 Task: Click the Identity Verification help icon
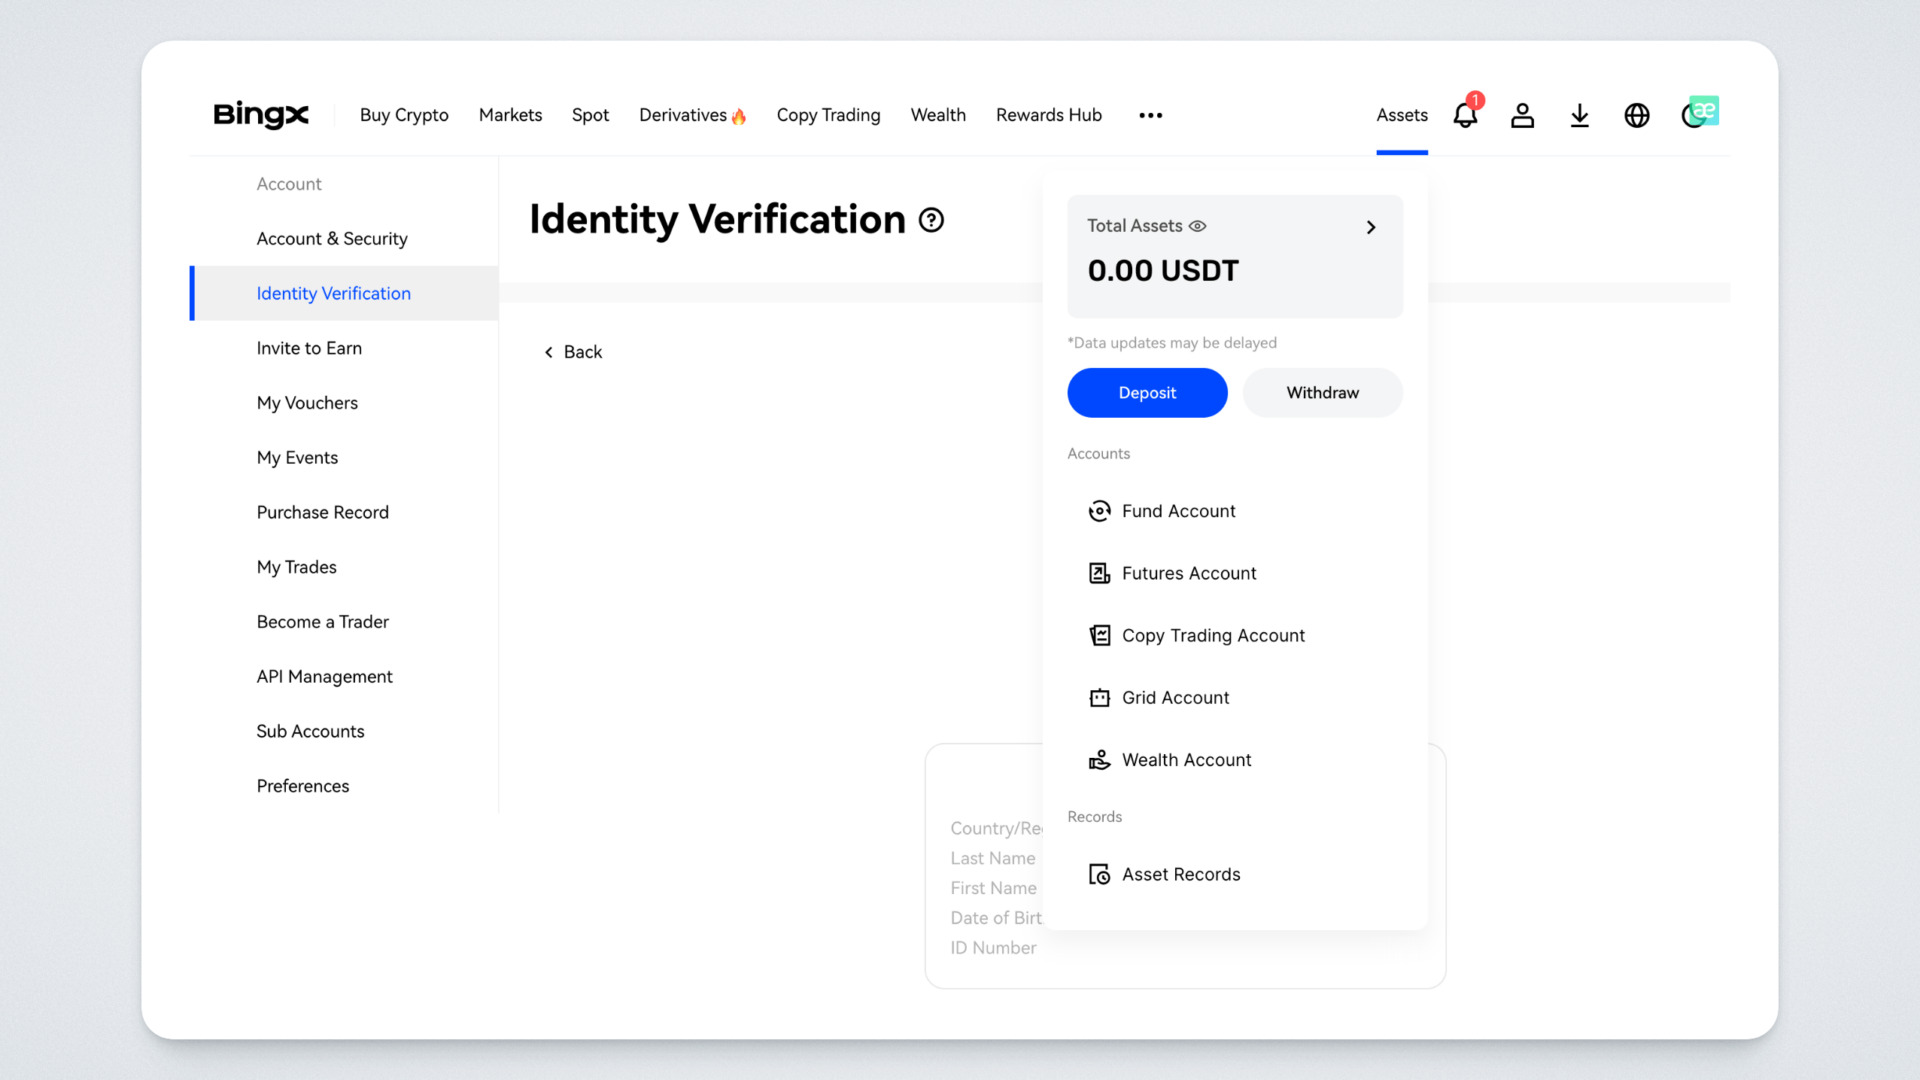[931, 220]
